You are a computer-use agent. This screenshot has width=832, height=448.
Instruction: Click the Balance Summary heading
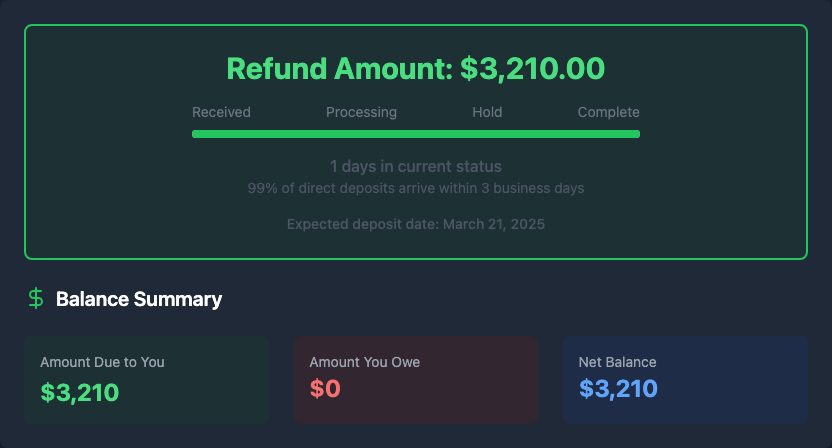click(x=139, y=299)
